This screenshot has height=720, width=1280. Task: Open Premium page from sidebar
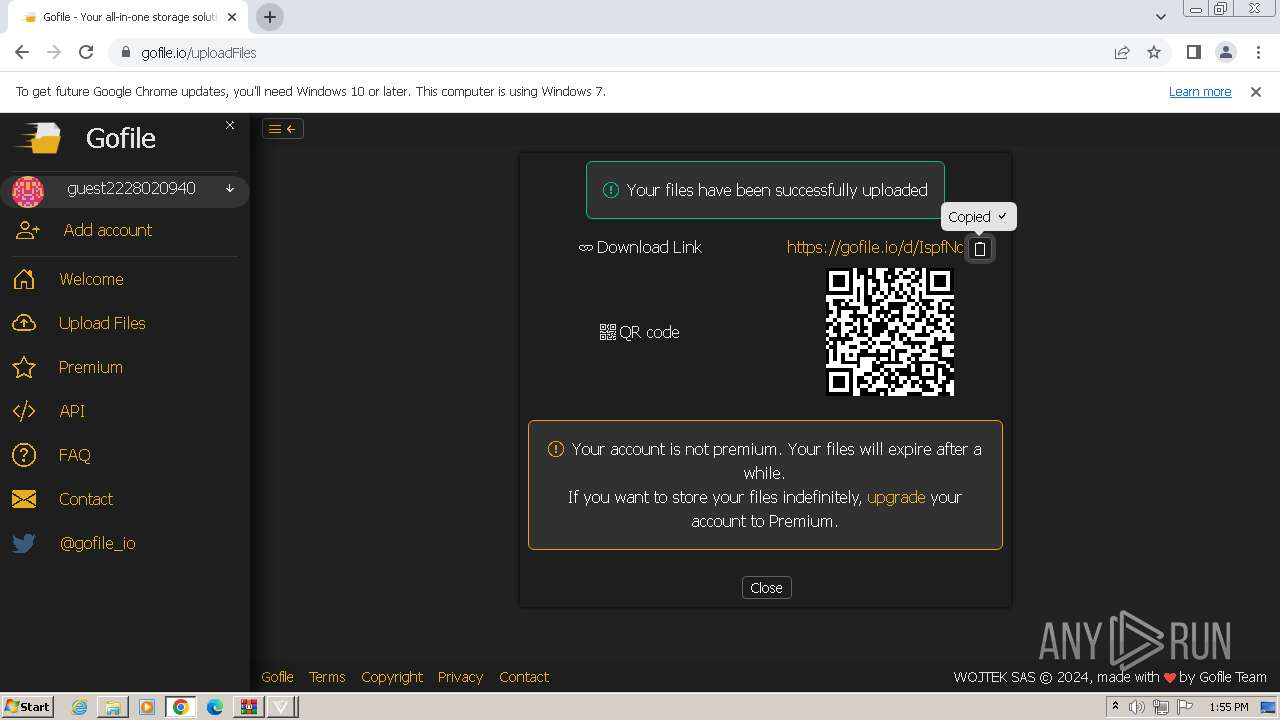pyautogui.click(x=90, y=367)
